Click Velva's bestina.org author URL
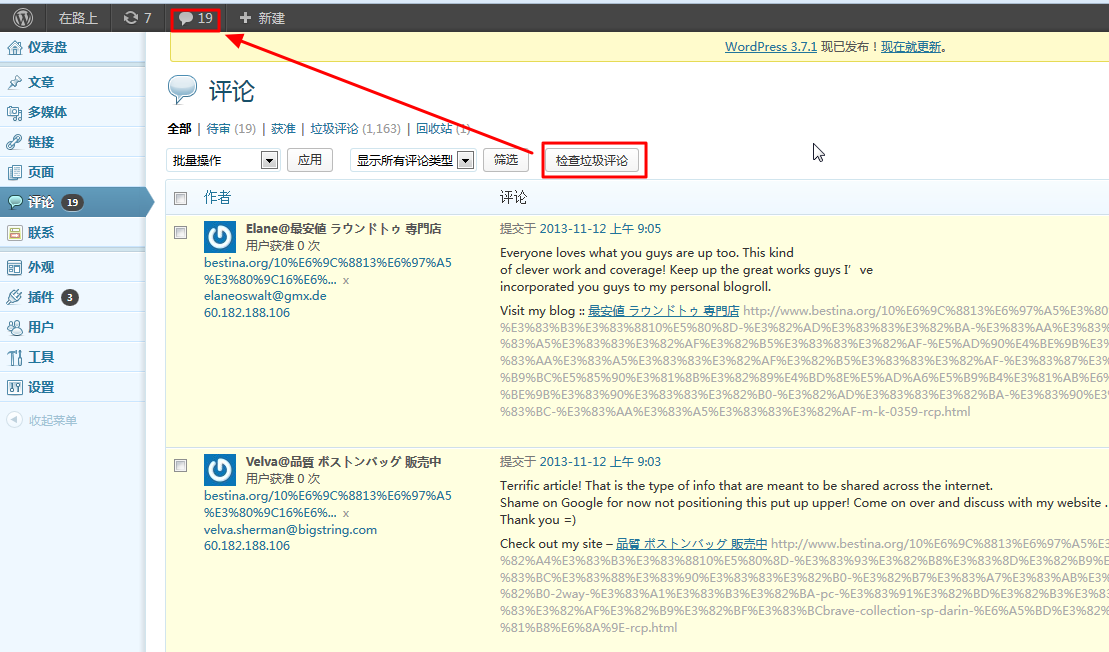 327,504
